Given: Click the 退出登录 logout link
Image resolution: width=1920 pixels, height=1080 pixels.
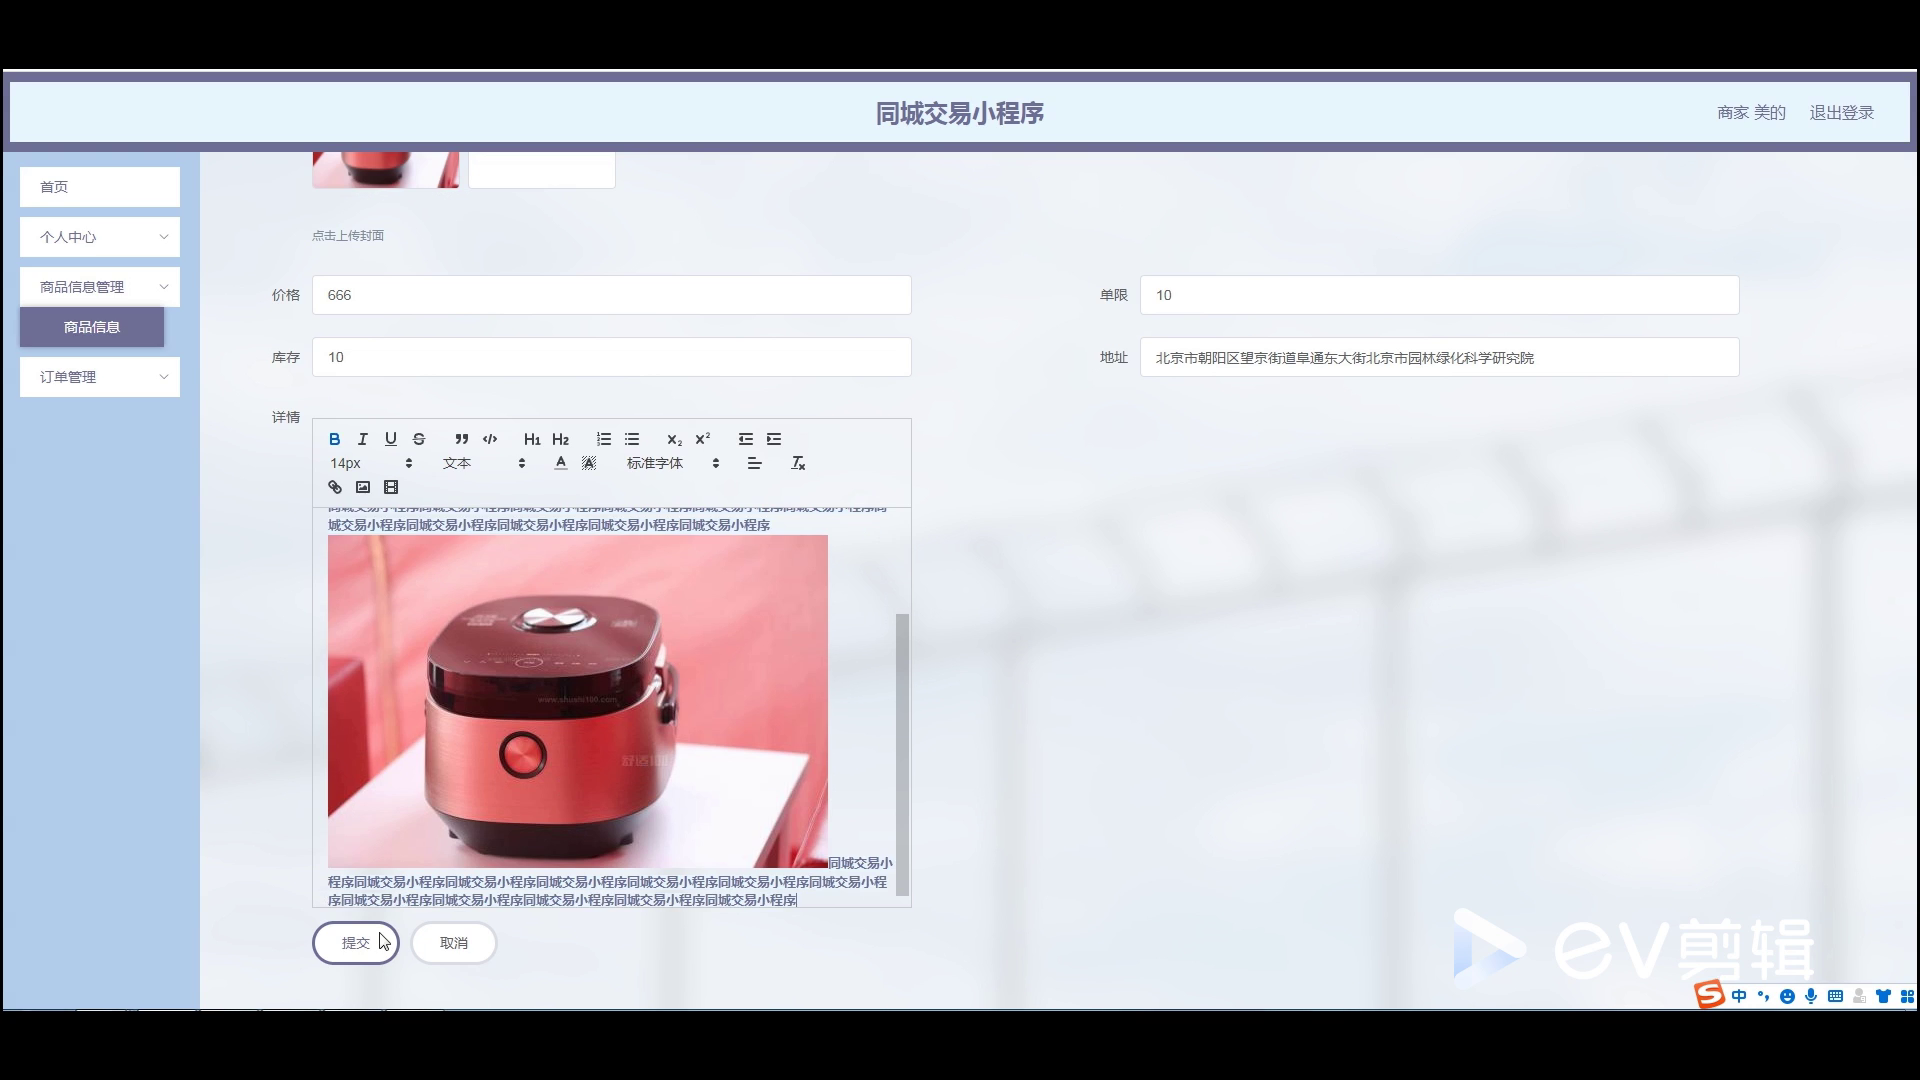Looking at the screenshot, I should (1842, 113).
